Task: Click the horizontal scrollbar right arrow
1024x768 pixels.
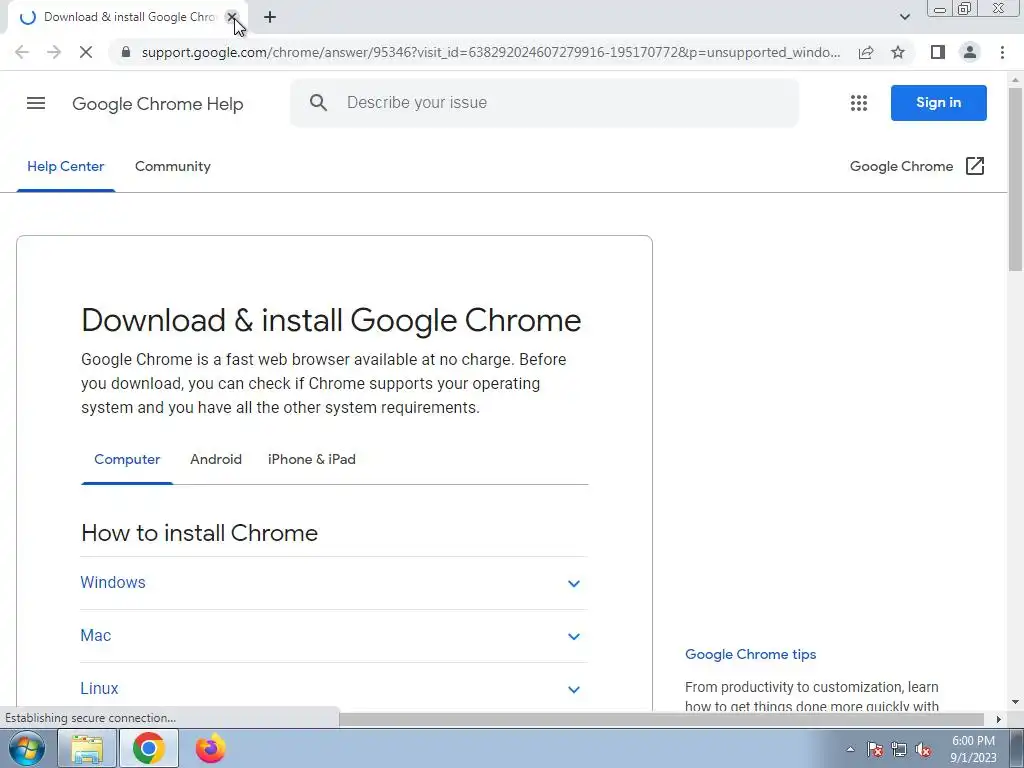Action: coord(999,719)
